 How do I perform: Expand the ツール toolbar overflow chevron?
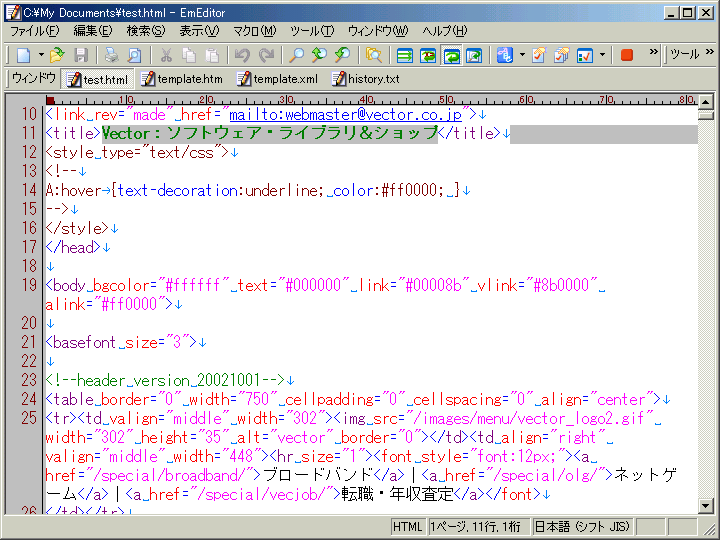[x=710, y=52]
